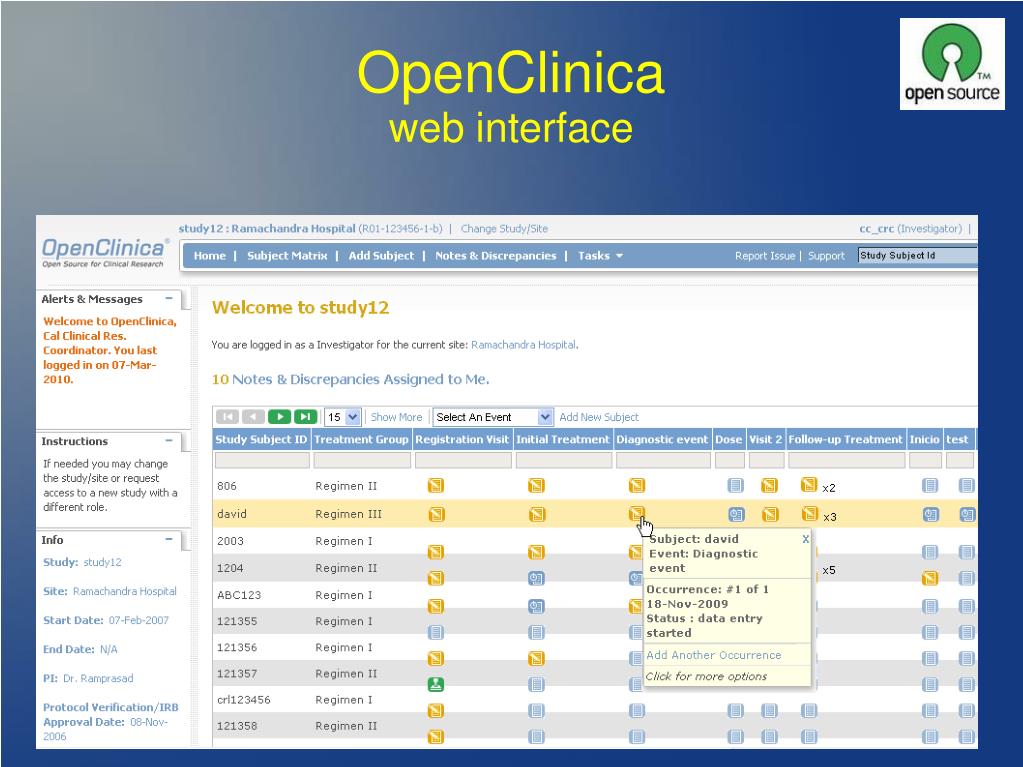Click filter field under Study Subject ID column
This screenshot has height=767, width=1023.
coord(262,460)
